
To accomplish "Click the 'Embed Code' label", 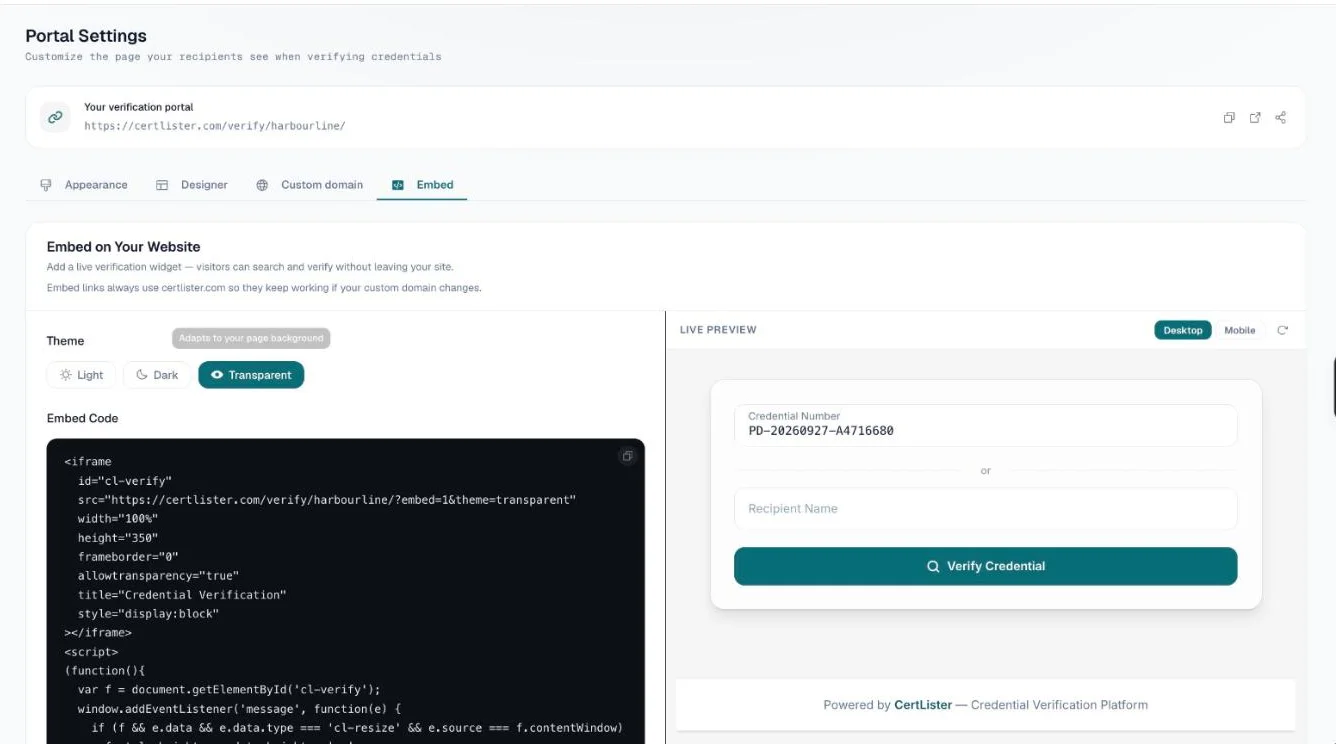I will (x=82, y=418).
